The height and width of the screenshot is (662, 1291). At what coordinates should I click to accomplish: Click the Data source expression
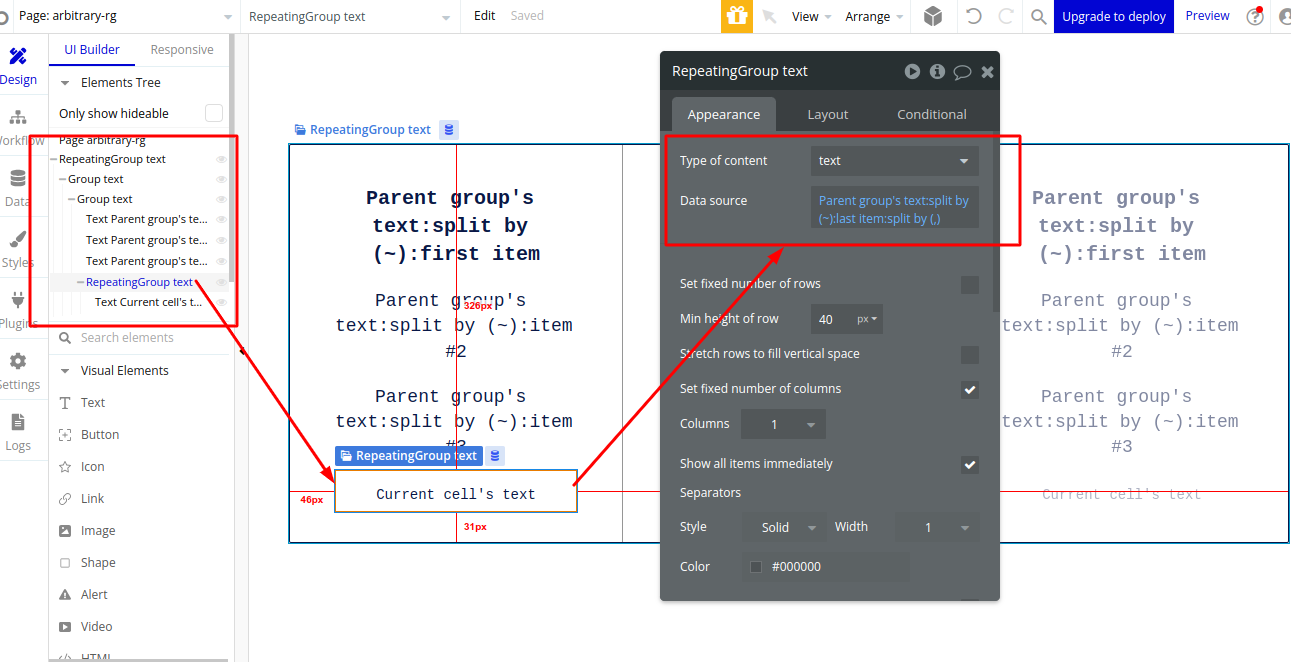[x=895, y=209]
